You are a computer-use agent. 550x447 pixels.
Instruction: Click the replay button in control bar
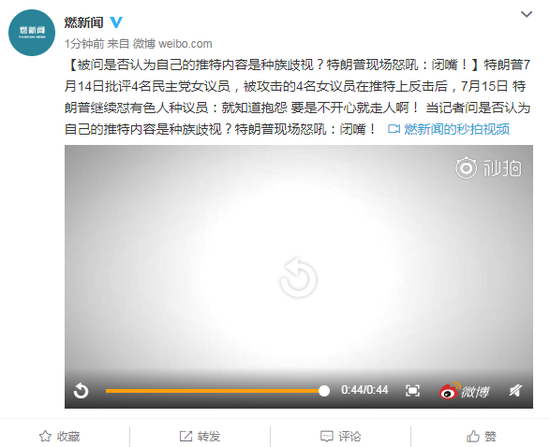tap(81, 391)
